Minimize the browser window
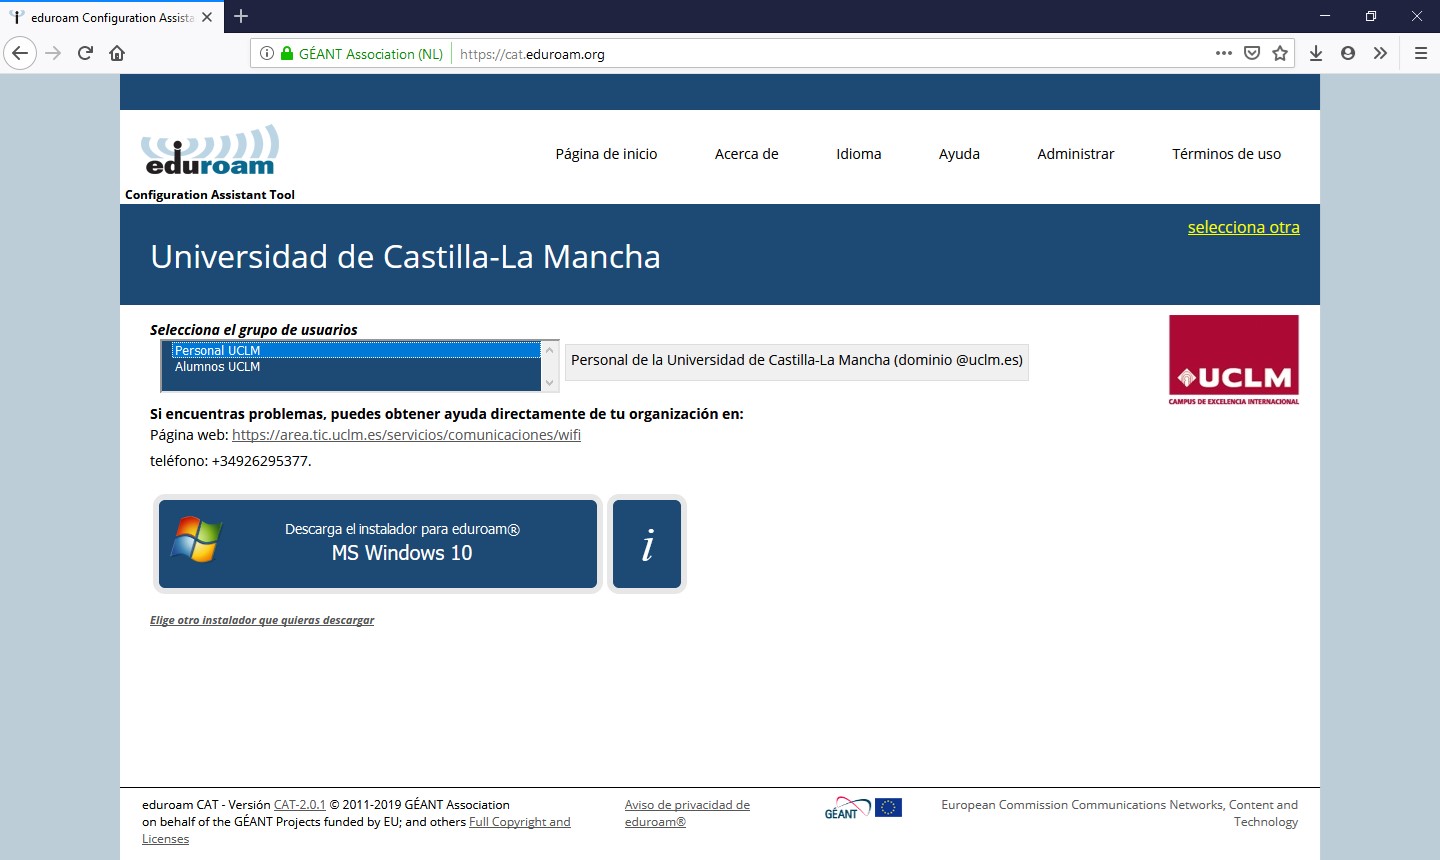This screenshot has width=1440, height=860. click(x=1325, y=16)
